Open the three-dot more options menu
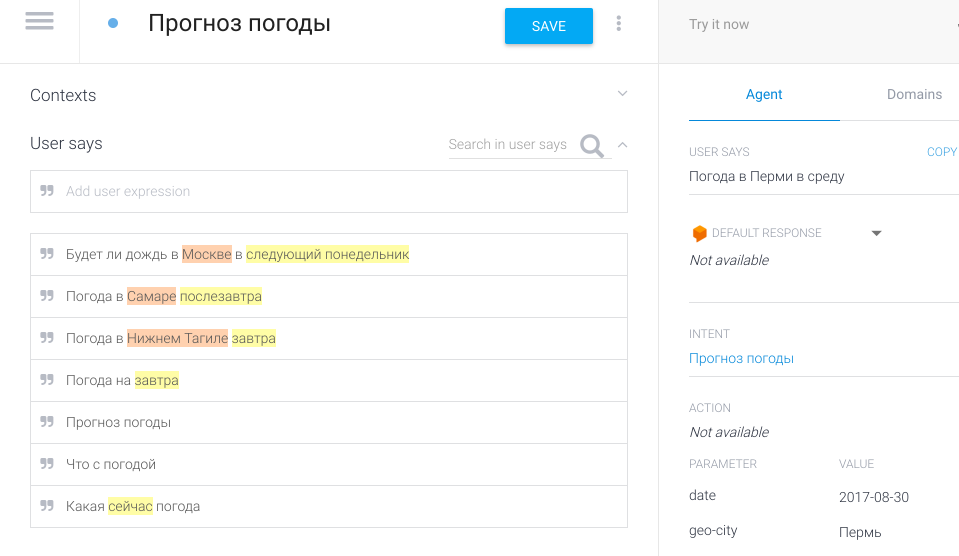The height and width of the screenshot is (556, 959). pyautogui.click(x=619, y=24)
